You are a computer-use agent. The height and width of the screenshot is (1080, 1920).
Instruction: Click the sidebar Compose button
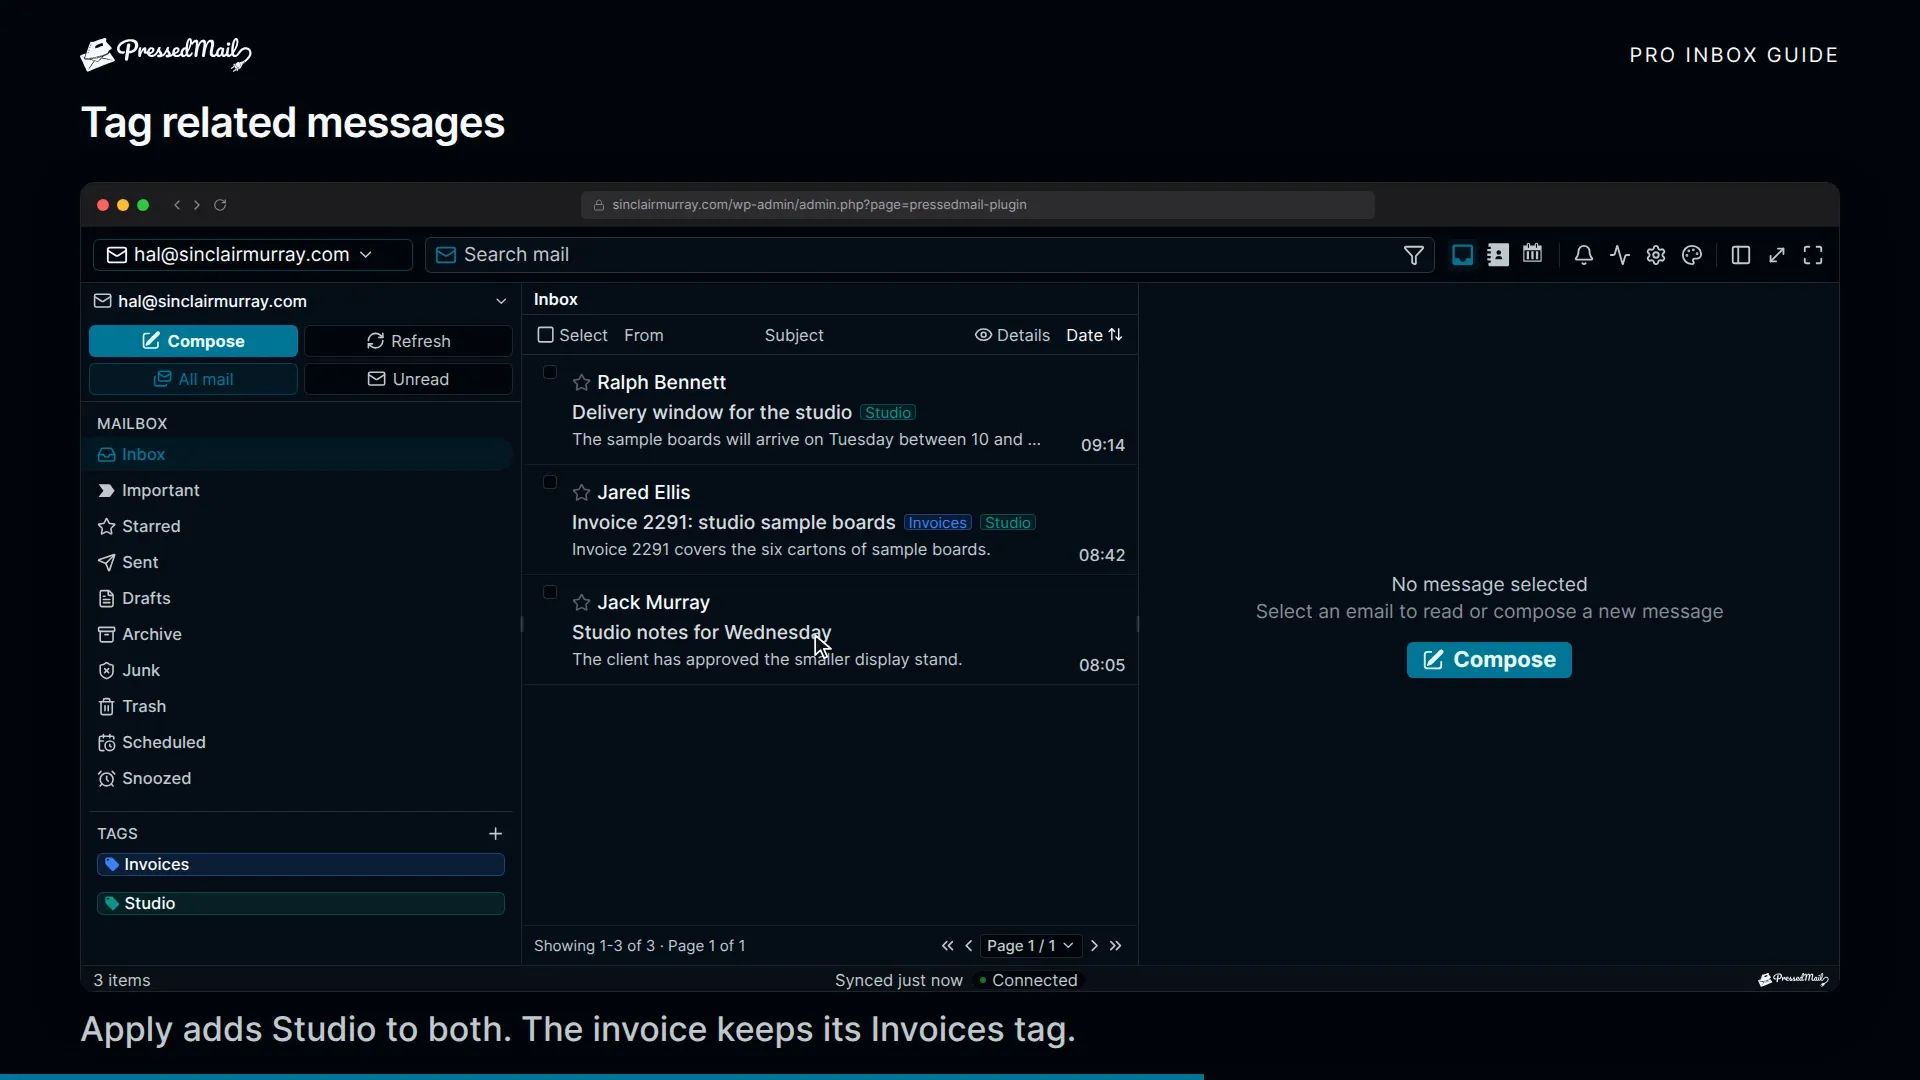point(193,341)
